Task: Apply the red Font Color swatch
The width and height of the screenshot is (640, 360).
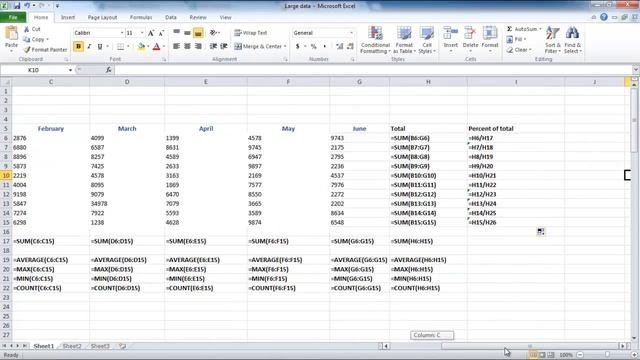Action: pyautogui.click(x=156, y=47)
